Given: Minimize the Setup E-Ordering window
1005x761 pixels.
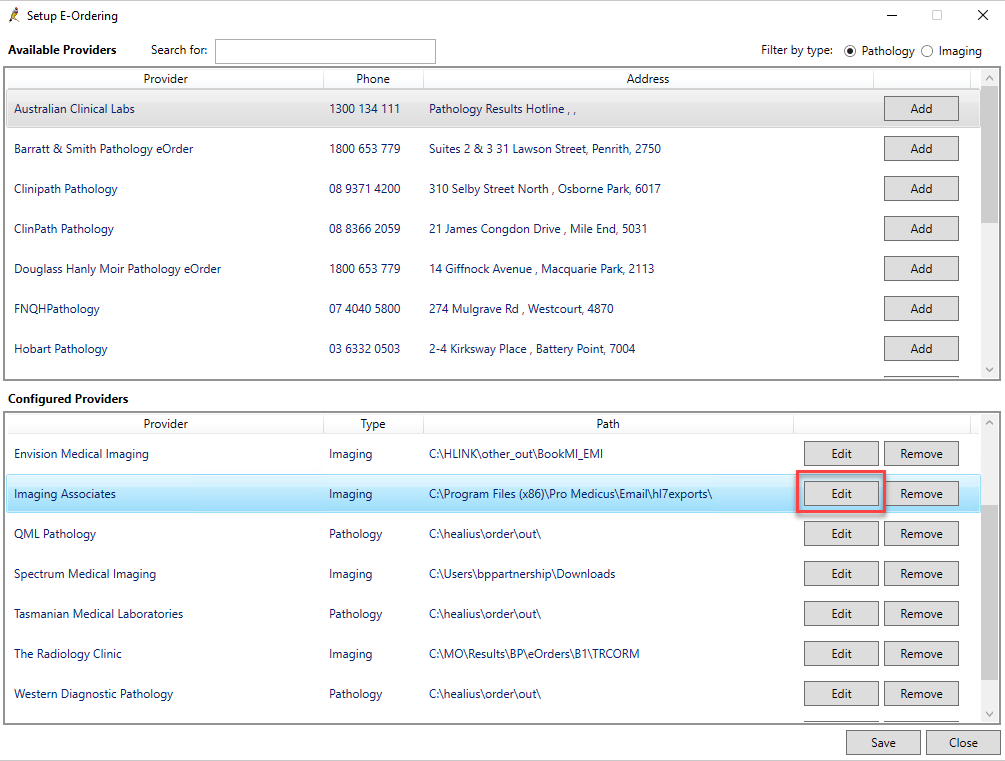Looking at the screenshot, I should (x=892, y=15).
